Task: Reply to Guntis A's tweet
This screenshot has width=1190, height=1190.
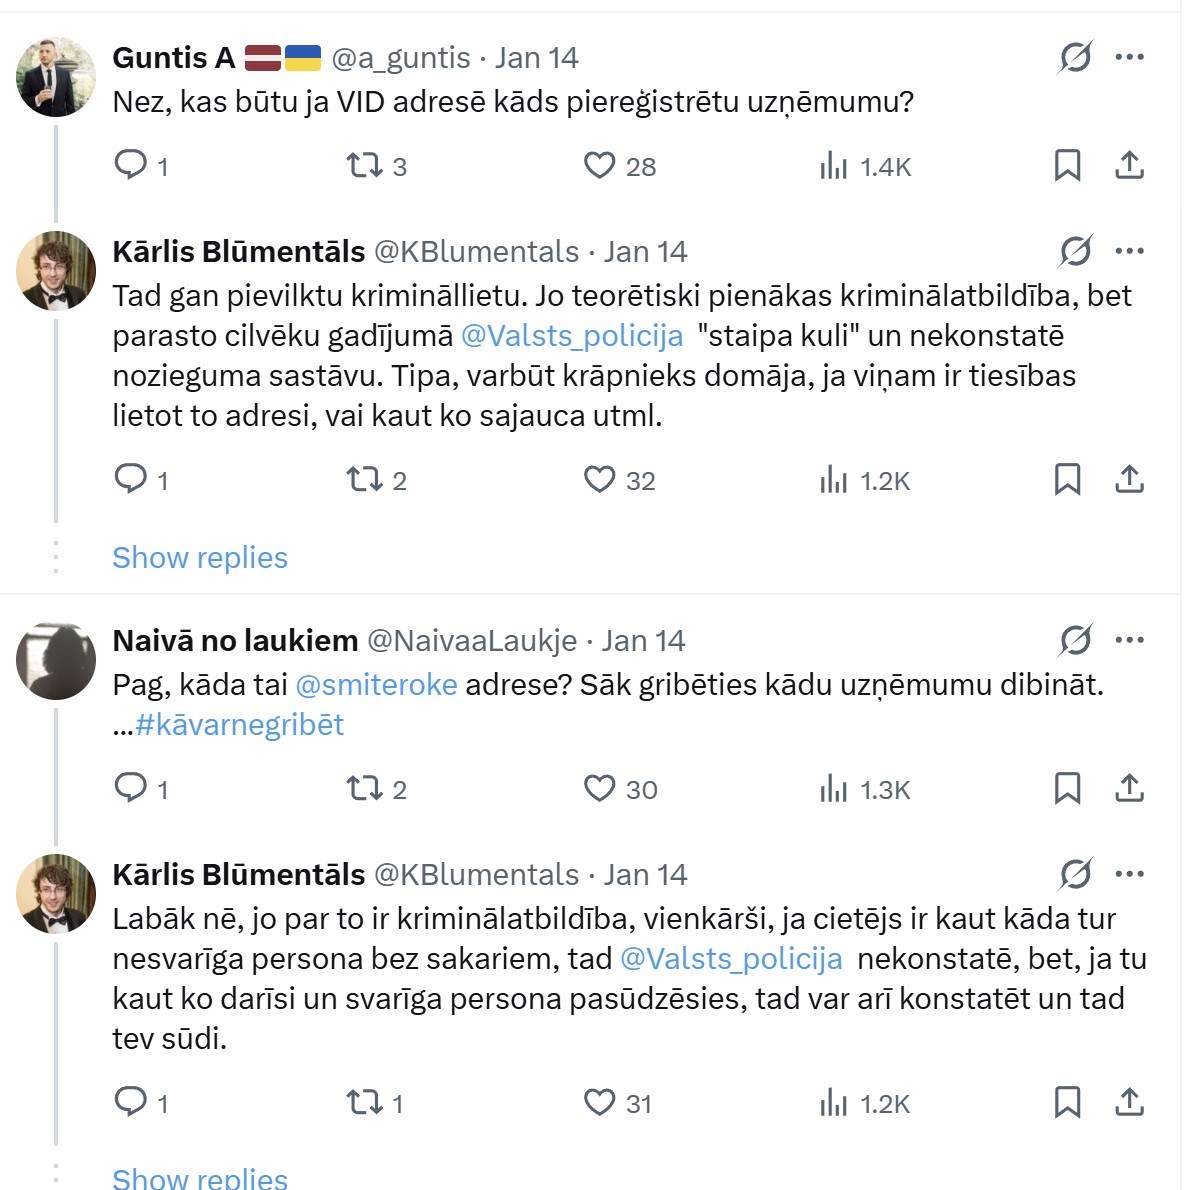Action: [x=131, y=165]
